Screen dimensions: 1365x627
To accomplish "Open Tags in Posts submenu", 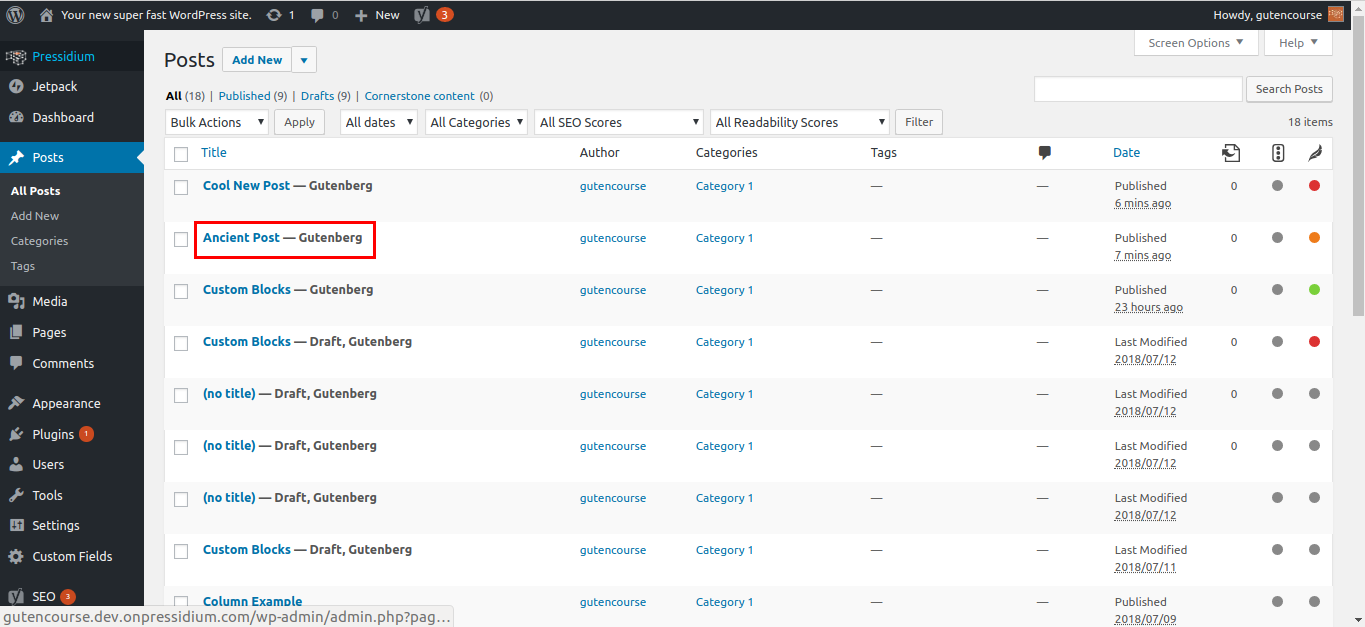I will coord(23,266).
